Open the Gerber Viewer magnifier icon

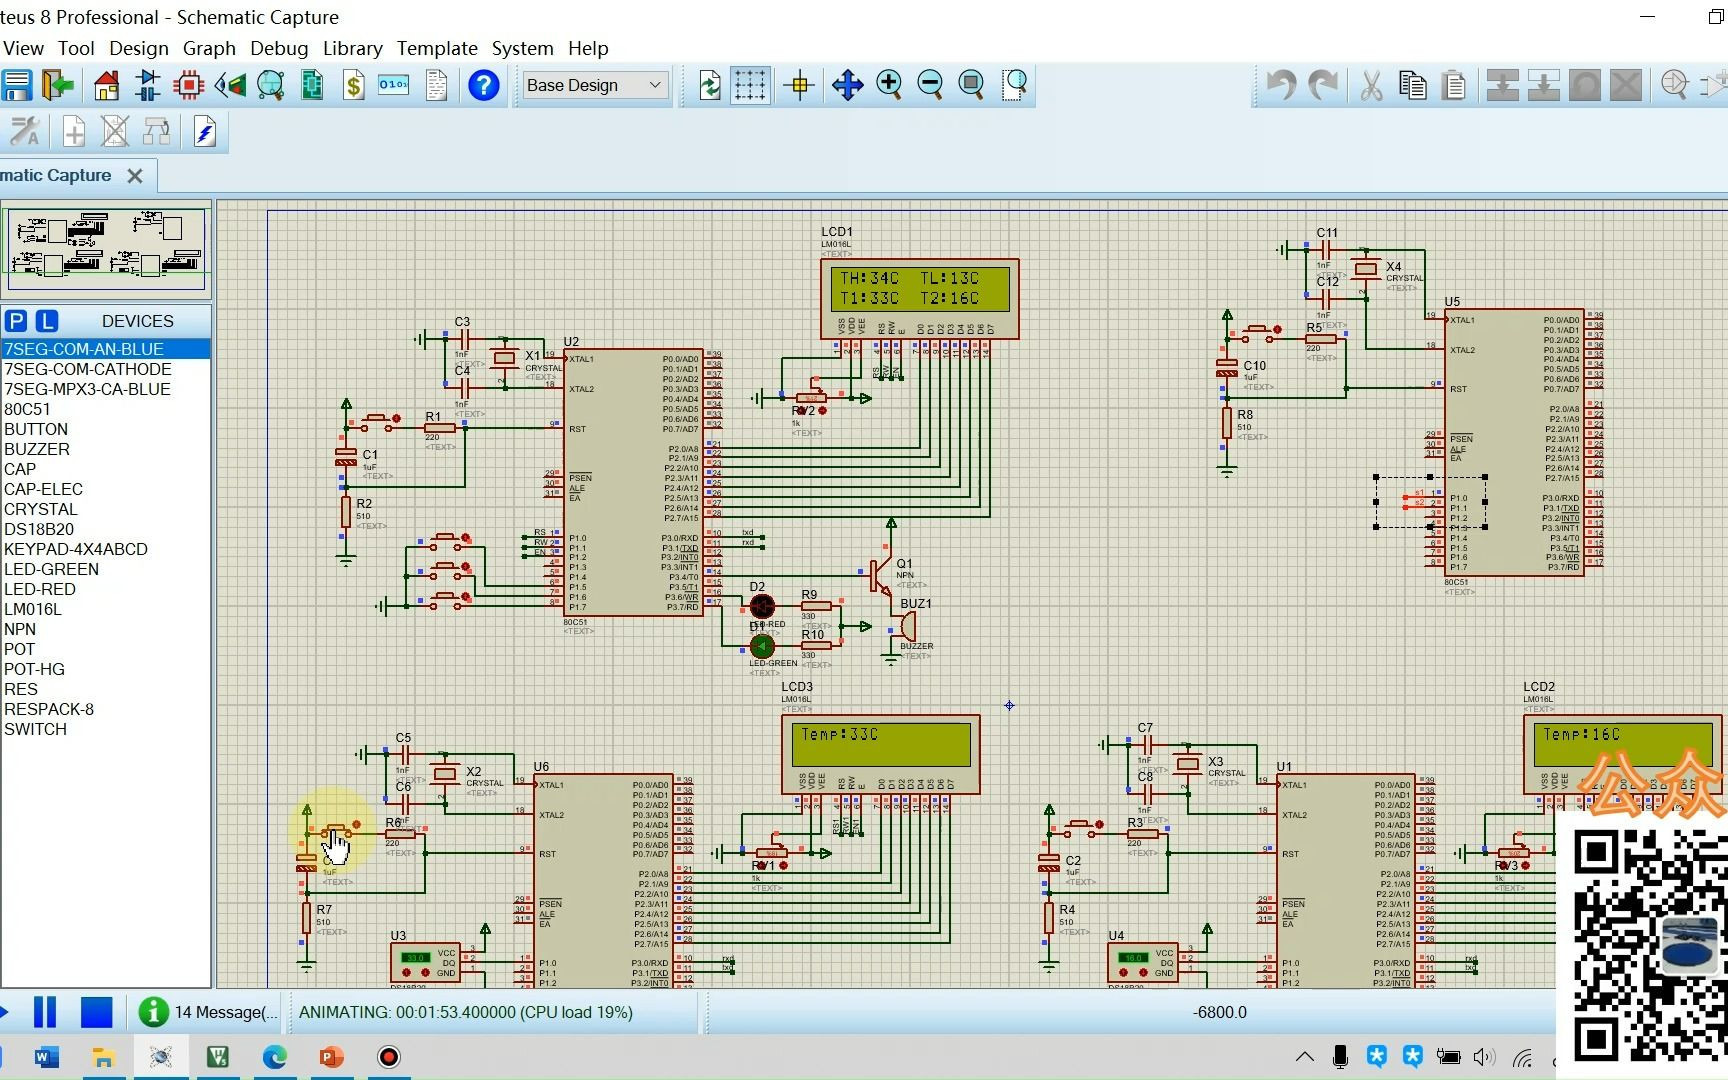pos(271,85)
